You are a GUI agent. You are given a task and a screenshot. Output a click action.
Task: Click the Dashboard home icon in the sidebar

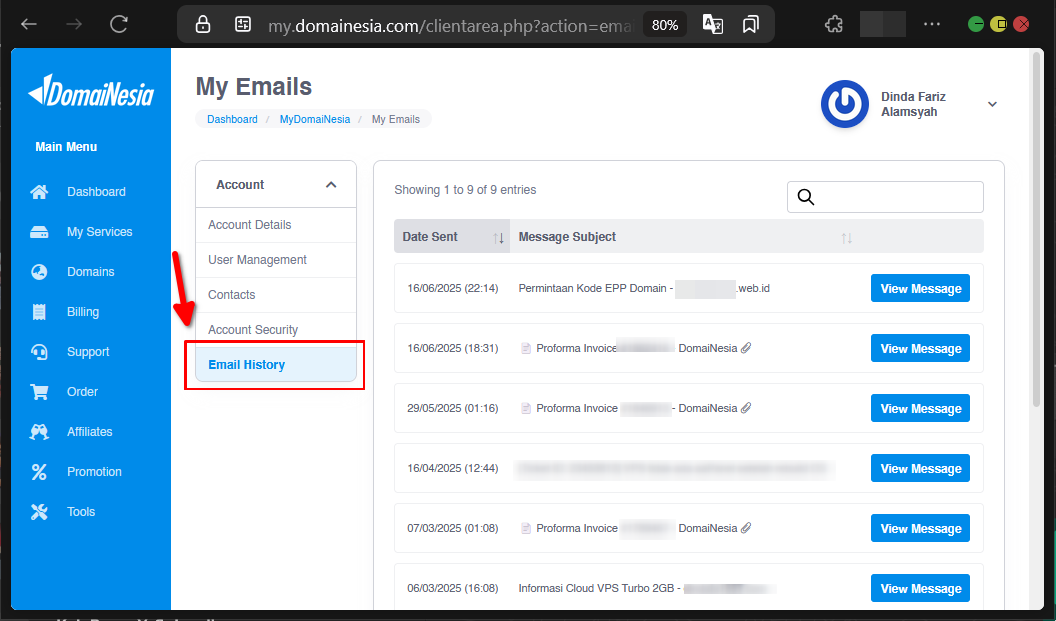[x=39, y=192]
